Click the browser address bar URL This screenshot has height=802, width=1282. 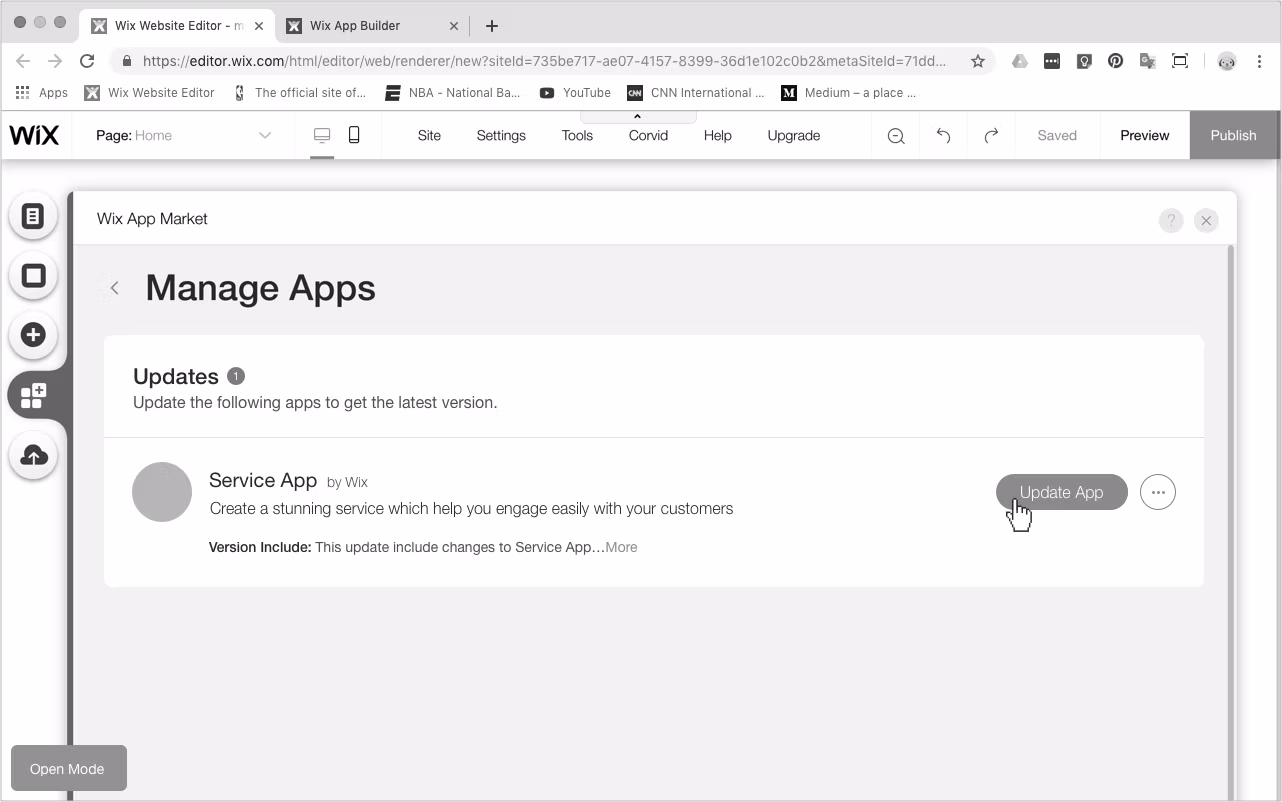pyautogui.click(x=544, y=61)
